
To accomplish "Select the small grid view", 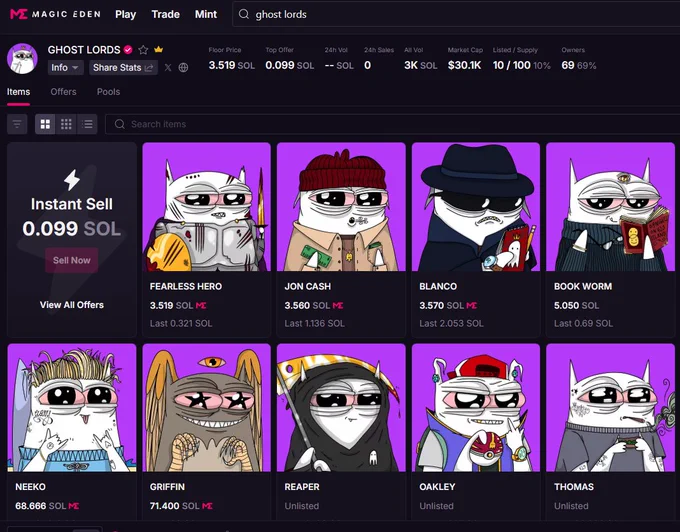I will pyautogui.click(x=66, y=124).
